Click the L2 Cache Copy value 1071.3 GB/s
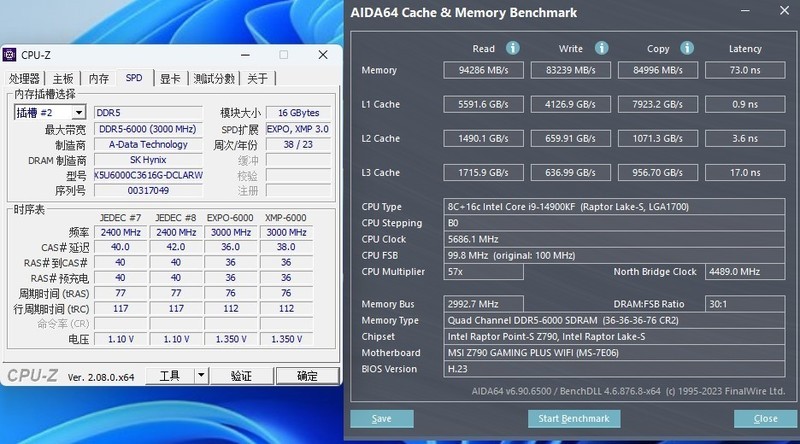Screen dimensions: 800x444 click(x=658, y=138)
